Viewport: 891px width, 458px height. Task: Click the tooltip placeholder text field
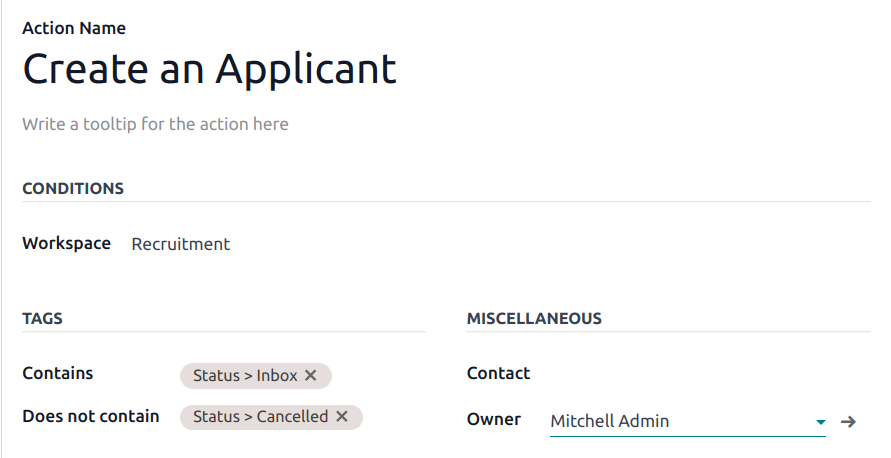(x=156, y=125)
